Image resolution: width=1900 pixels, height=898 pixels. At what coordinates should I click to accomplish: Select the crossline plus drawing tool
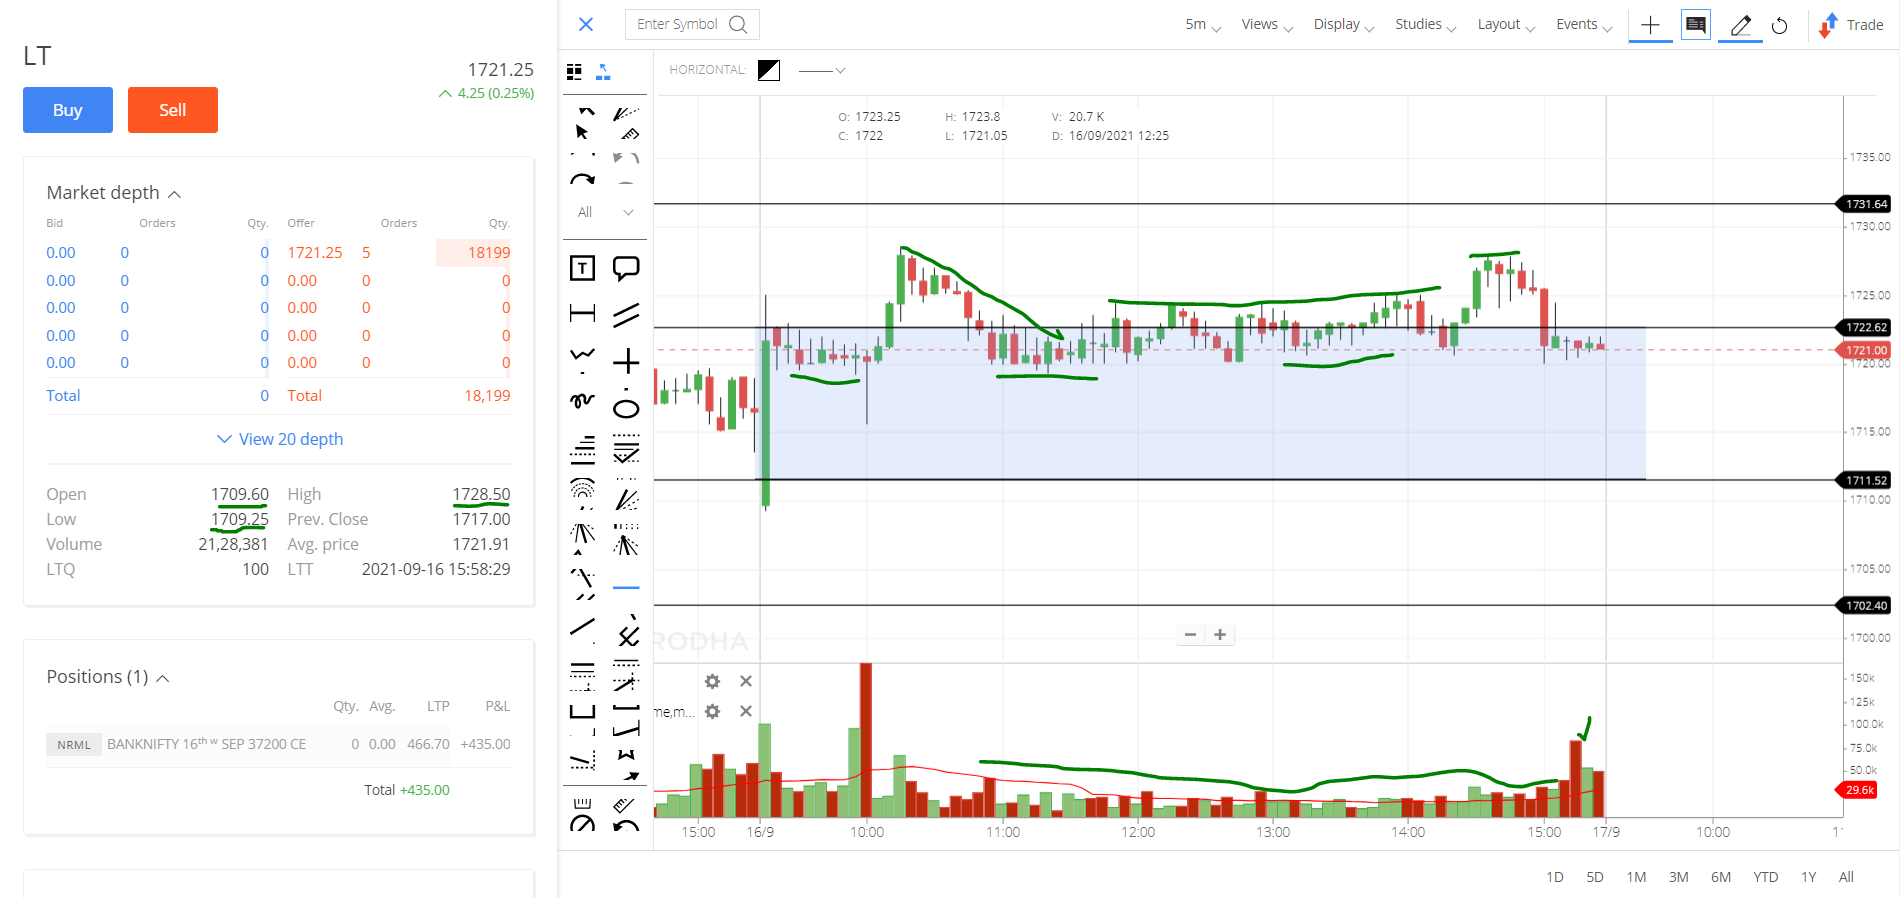click(626, 361)
